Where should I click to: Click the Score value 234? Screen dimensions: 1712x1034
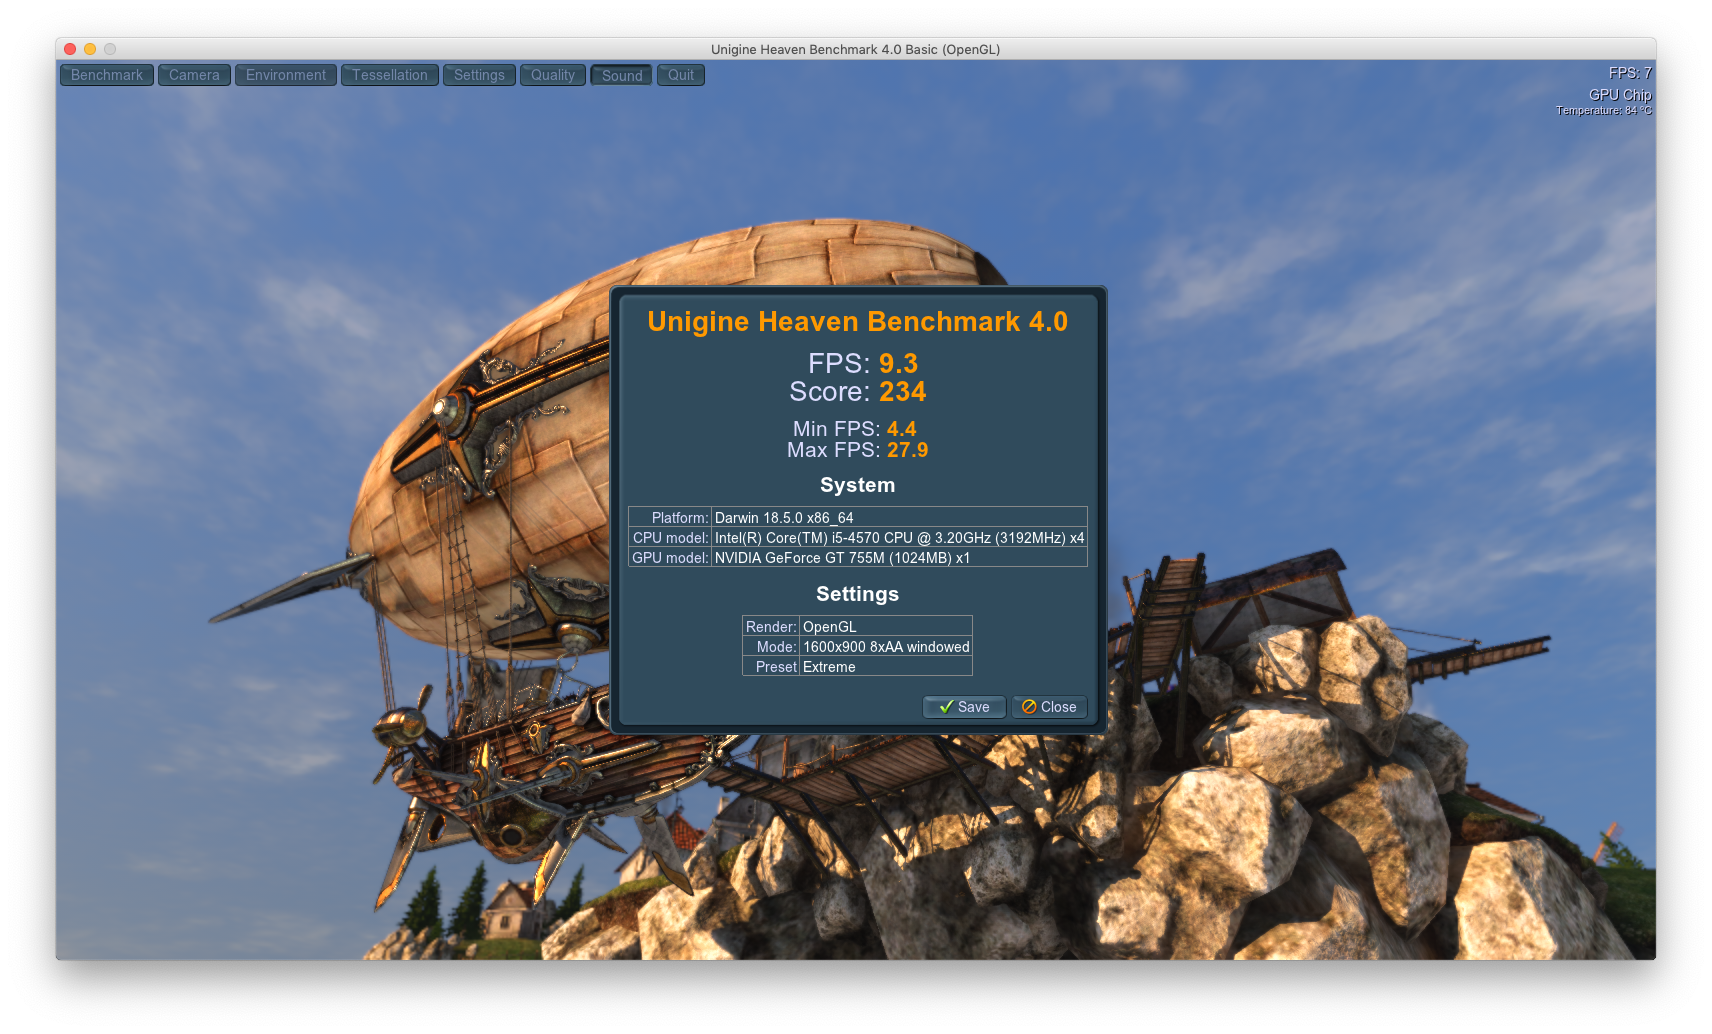click(x=903, y=392)
